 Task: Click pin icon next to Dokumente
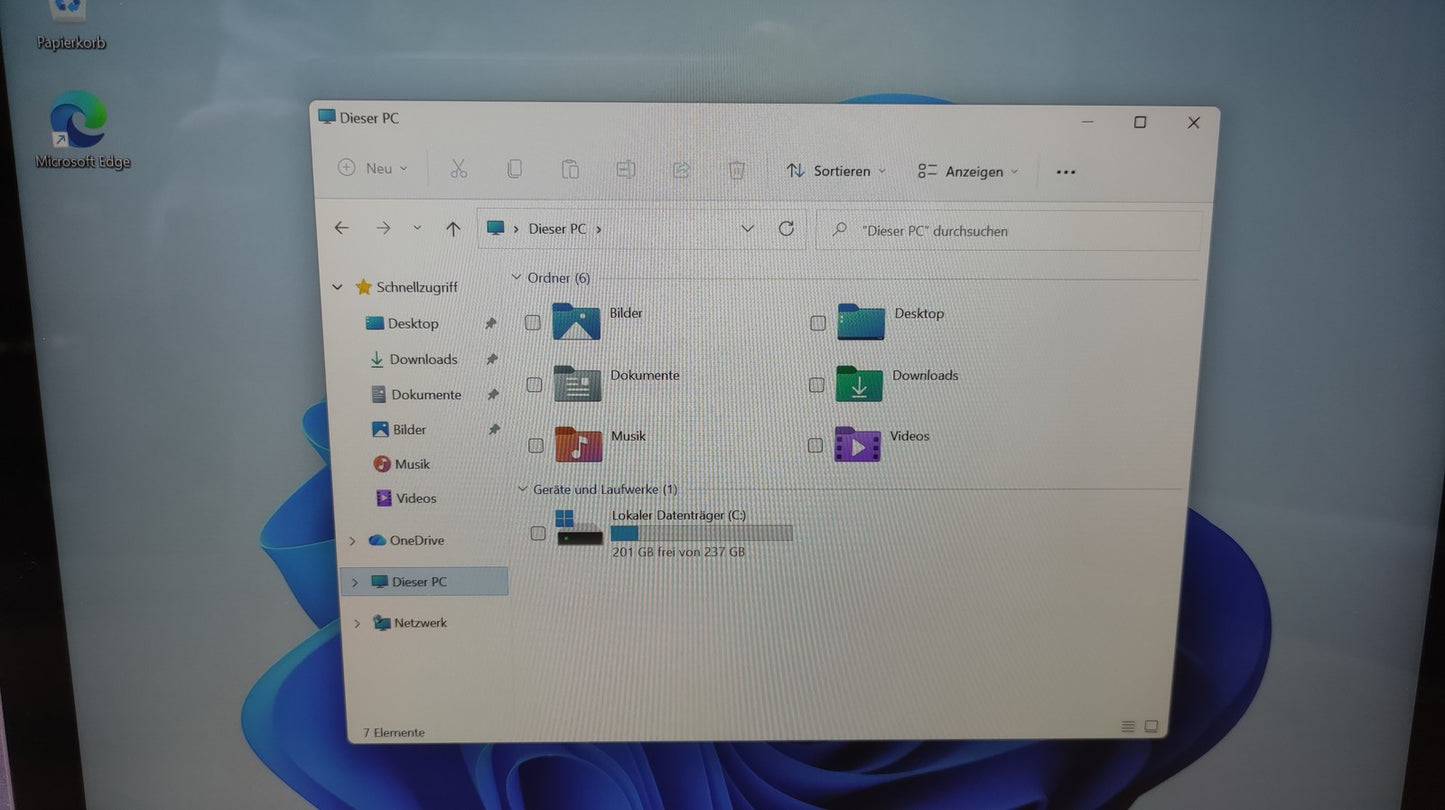point(493,395)
